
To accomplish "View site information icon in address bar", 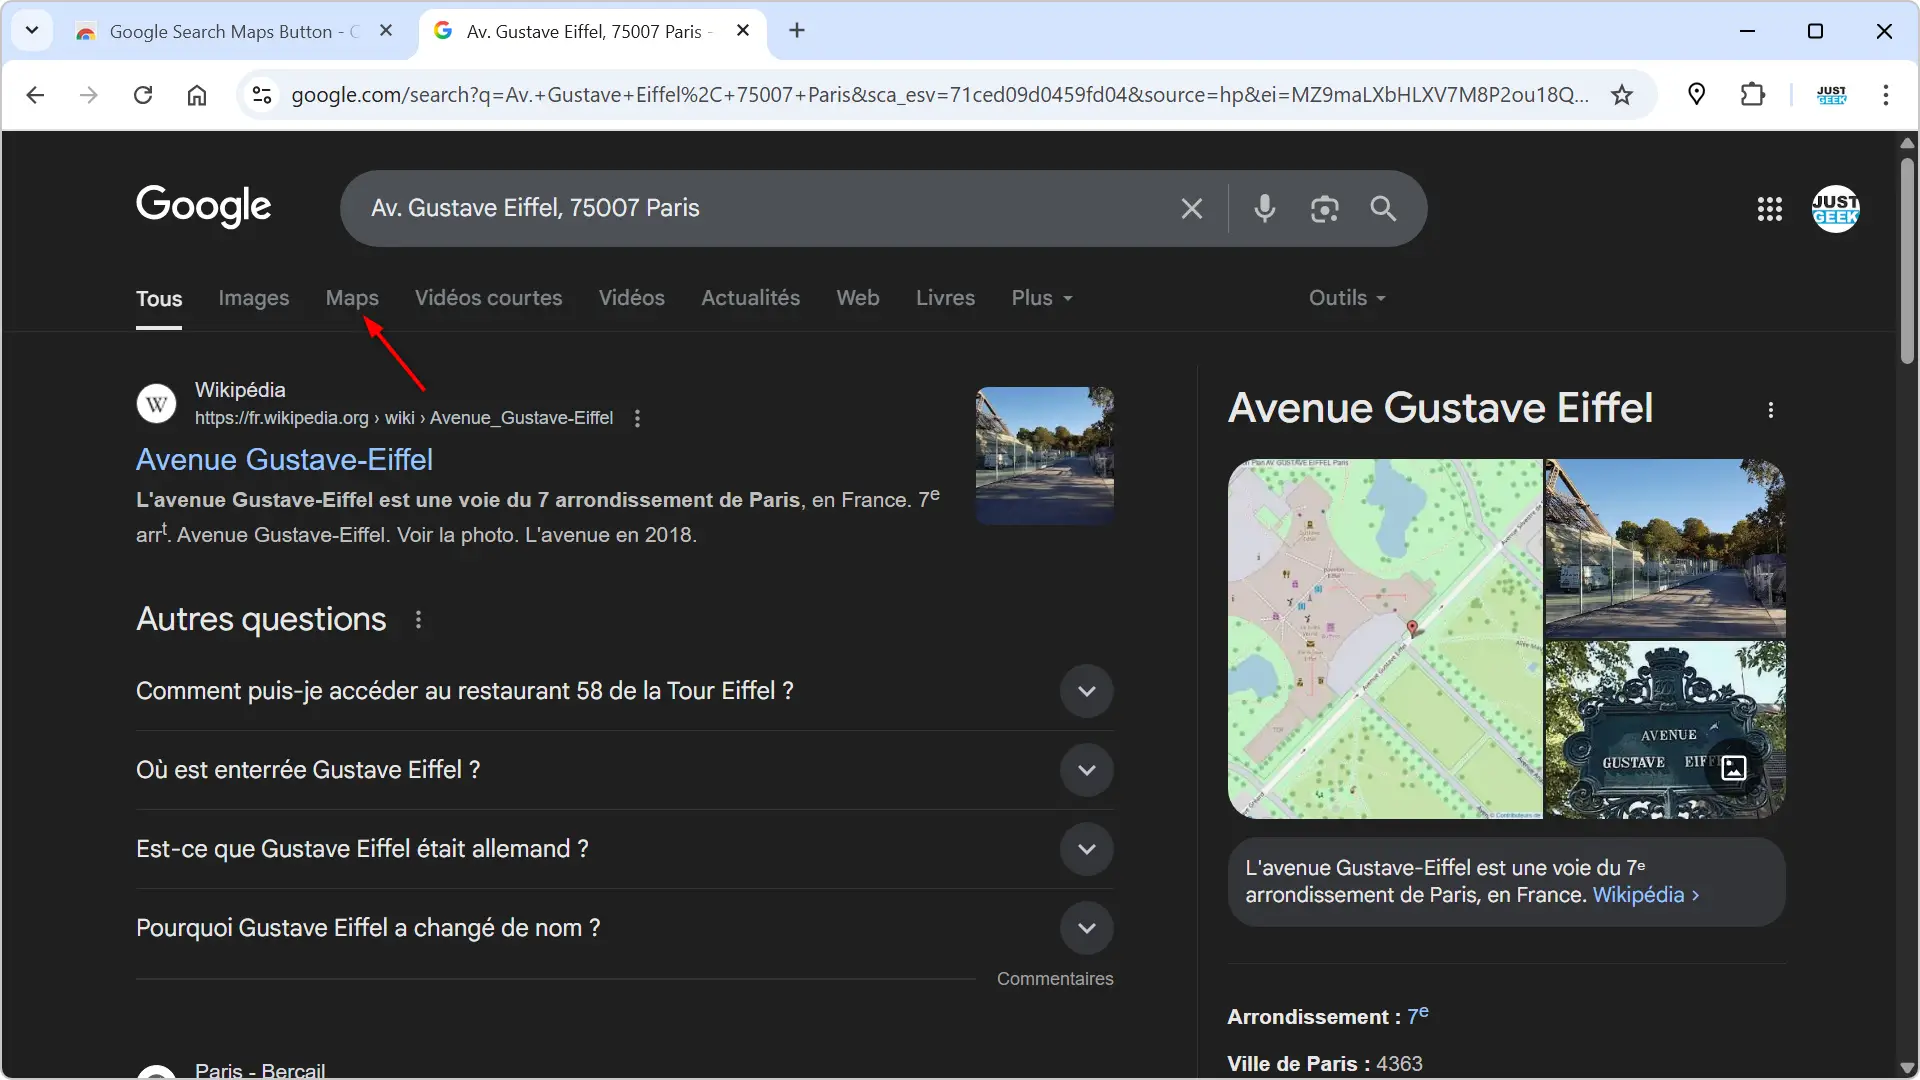I will (262, 95).
